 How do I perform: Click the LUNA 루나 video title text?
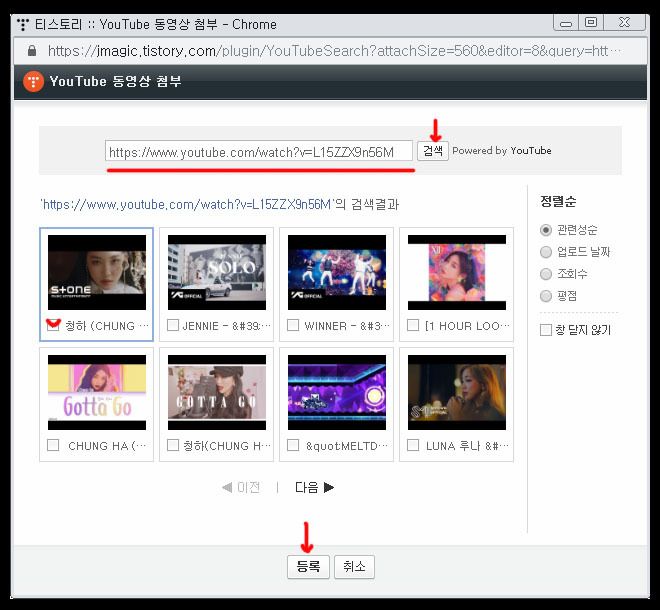[x=467, y=446]
